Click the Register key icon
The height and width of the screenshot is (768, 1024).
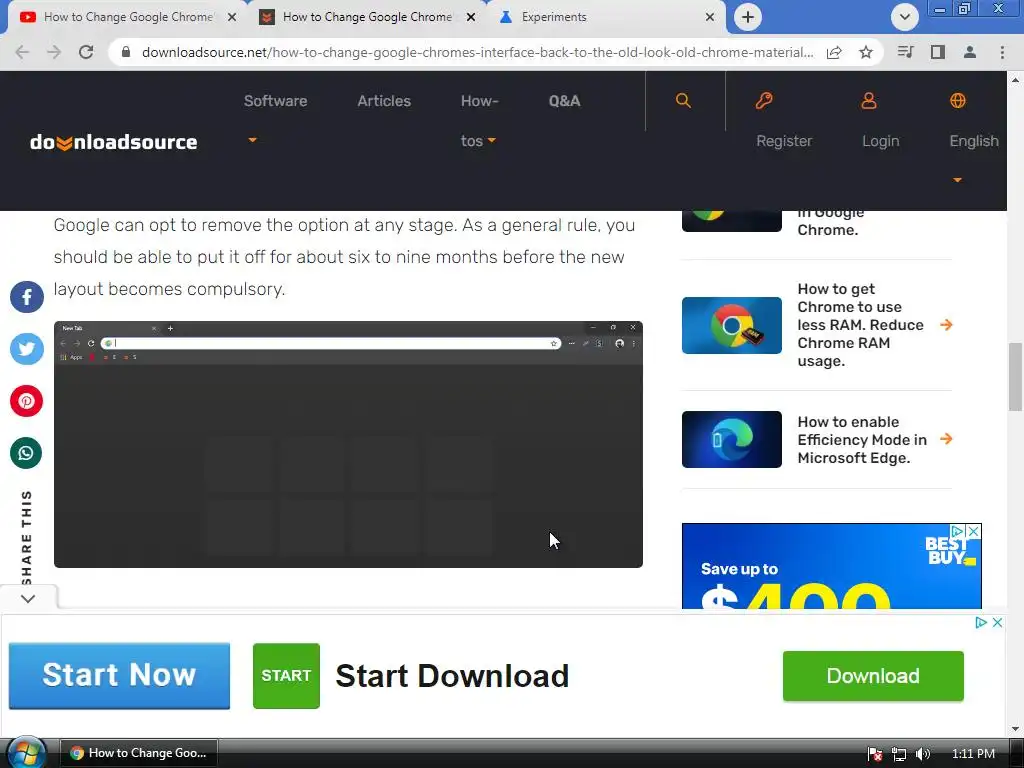(763, 101)
